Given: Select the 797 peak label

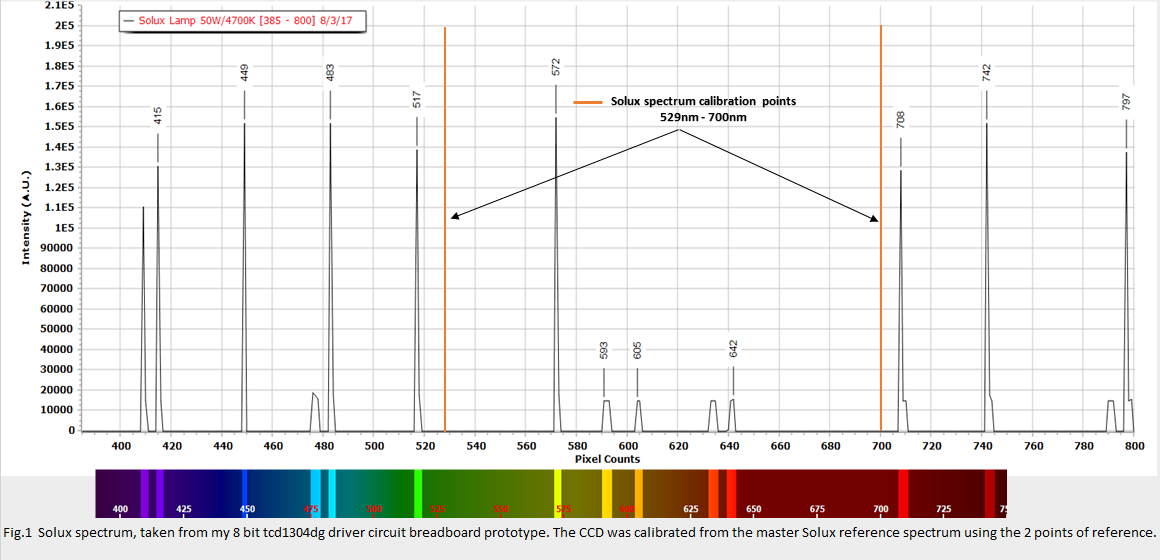Looking at the screenshot, I should 1126,102.
